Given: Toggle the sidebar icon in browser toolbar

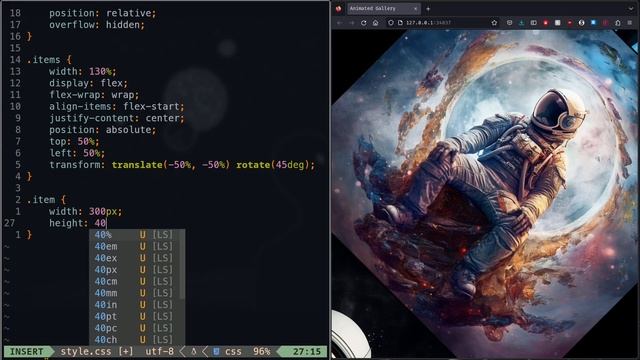Looking at the screenshot, I should click(x=533, y=23).
